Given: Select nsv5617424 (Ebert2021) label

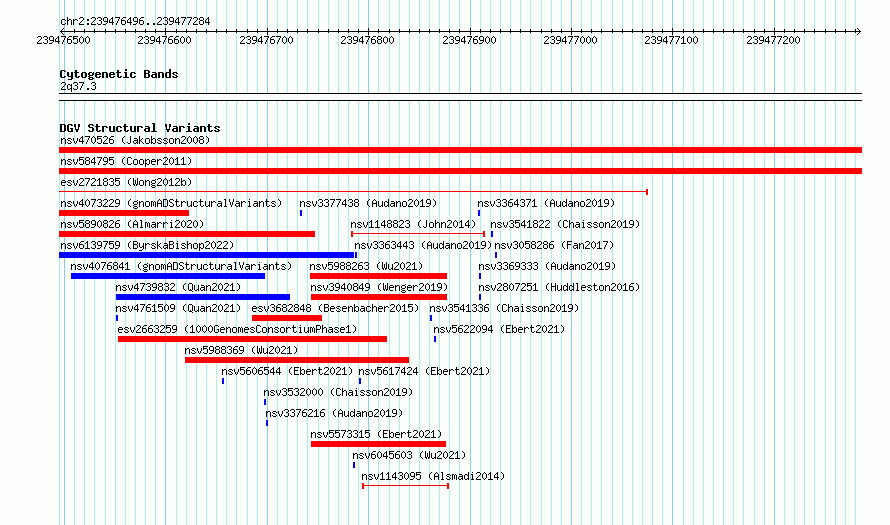Looking at the screenshot, I should click(x=424, y=371).
